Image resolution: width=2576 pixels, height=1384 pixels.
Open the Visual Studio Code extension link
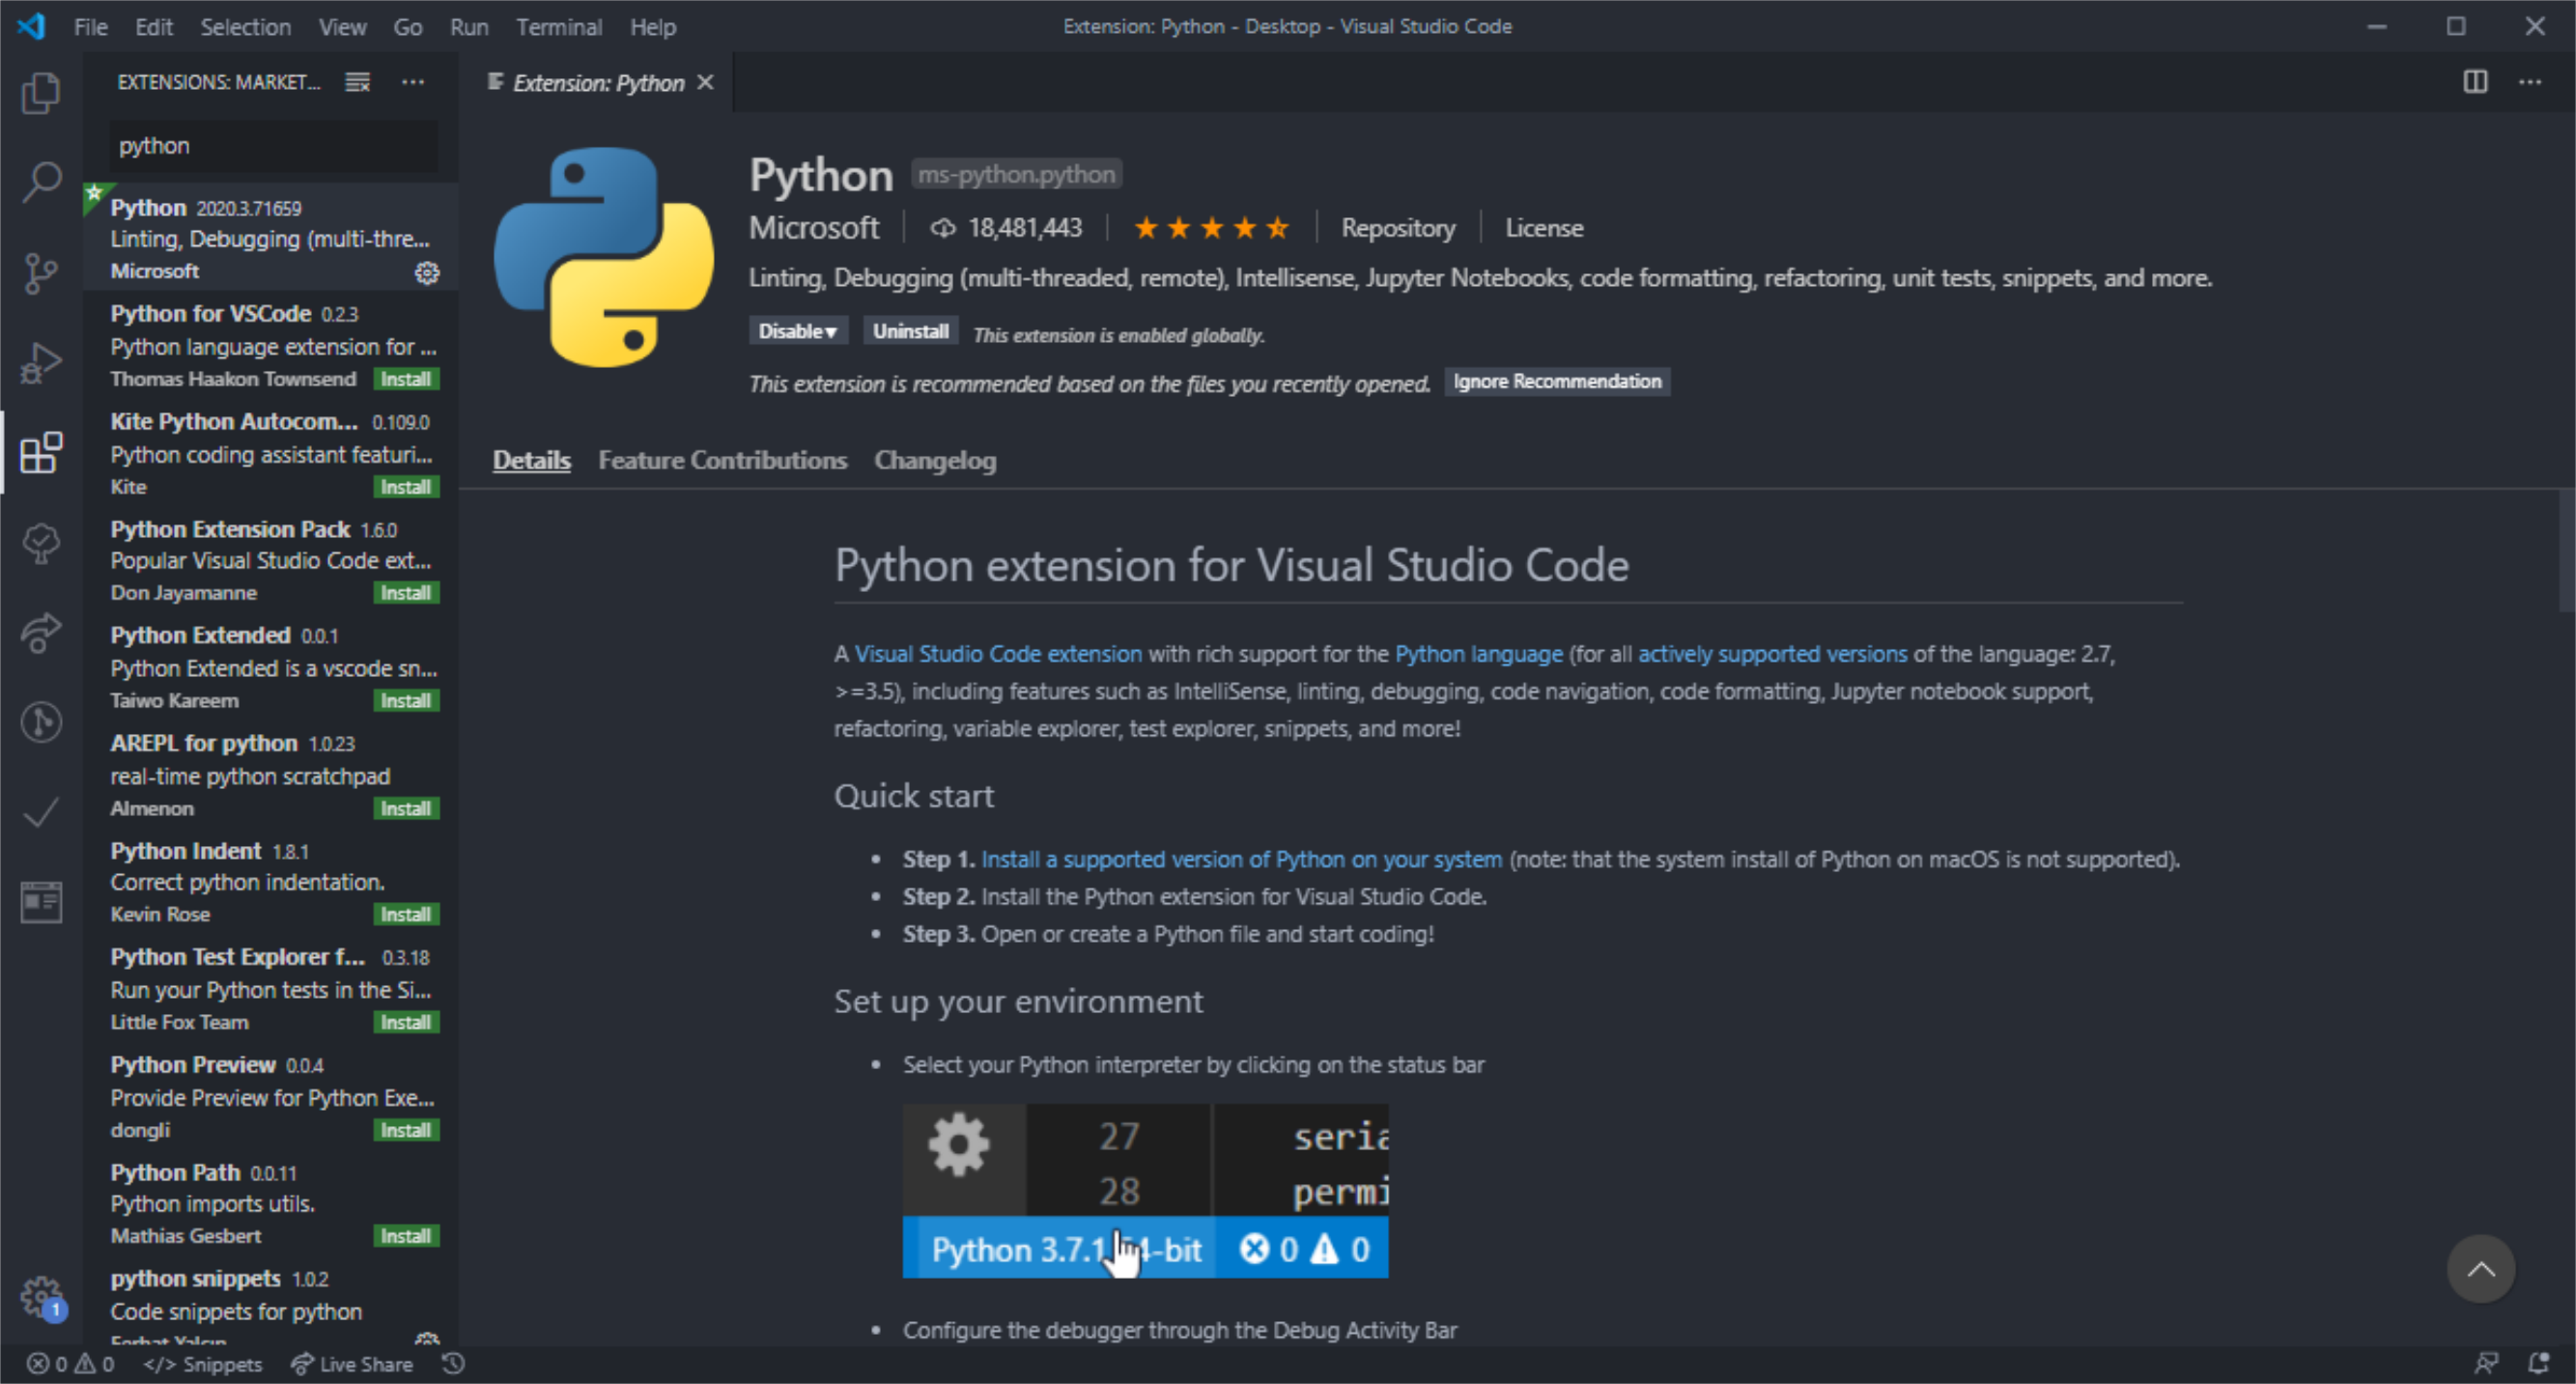pyautogui.click(x=998, y=654)
